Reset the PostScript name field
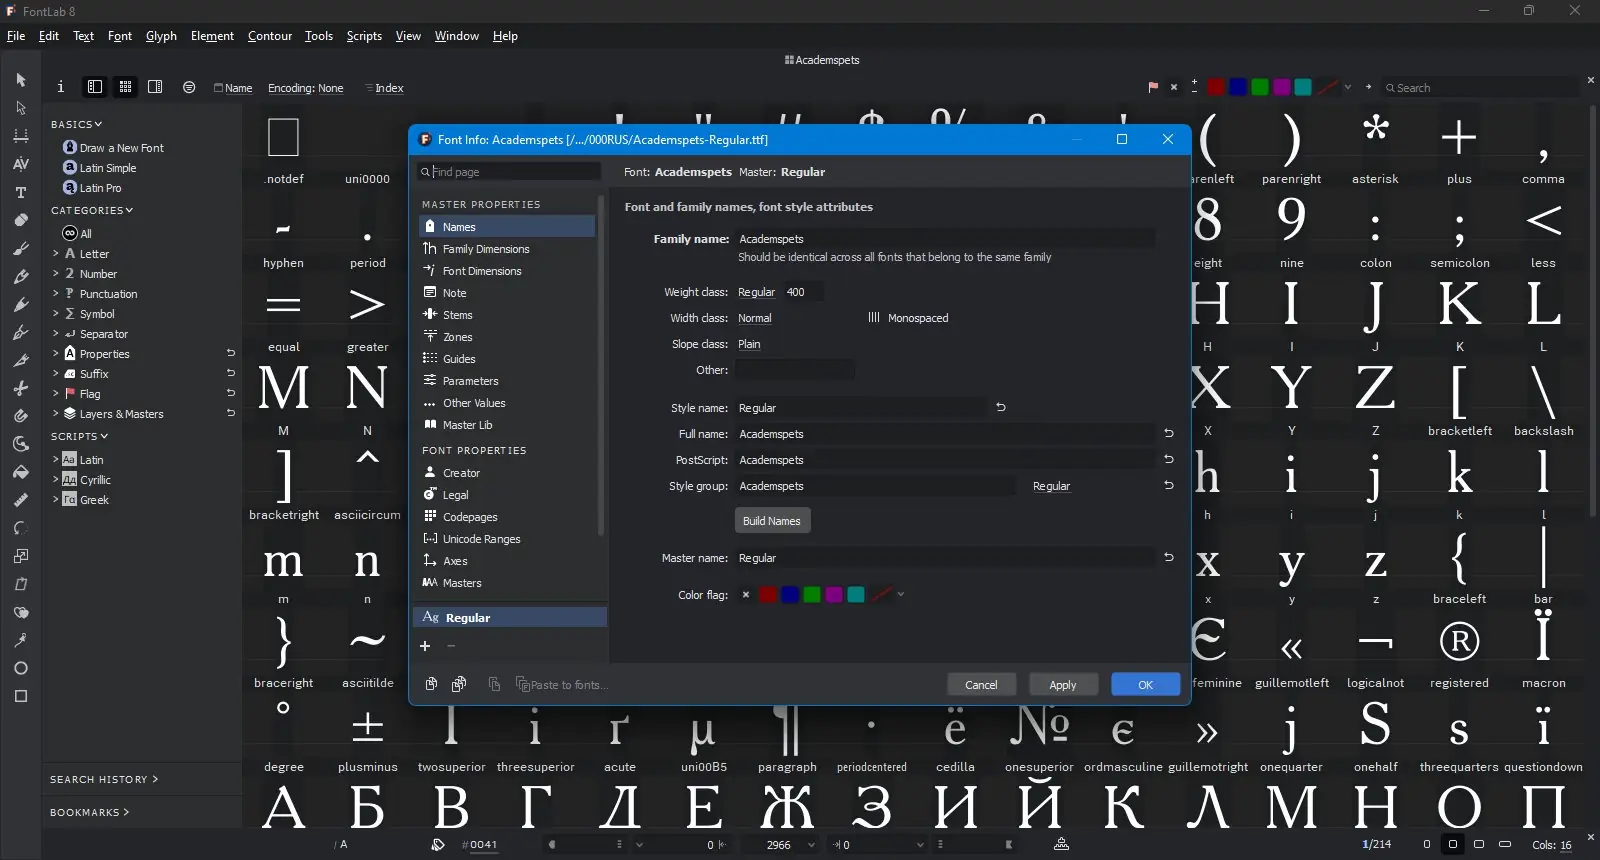This screenshot has height=860, width=1600. pos(1169,459)
